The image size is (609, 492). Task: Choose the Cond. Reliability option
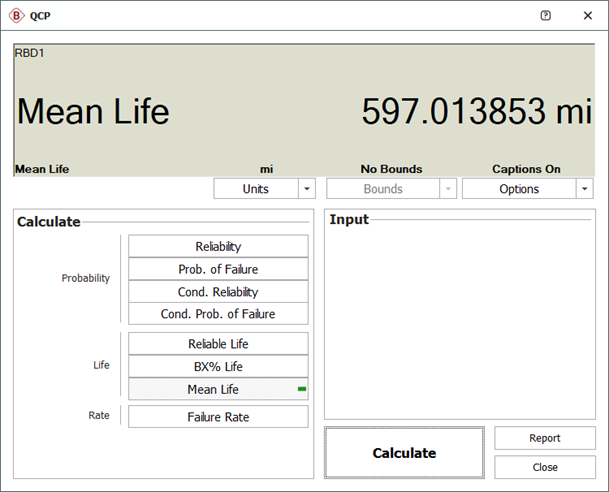point(218,292)
